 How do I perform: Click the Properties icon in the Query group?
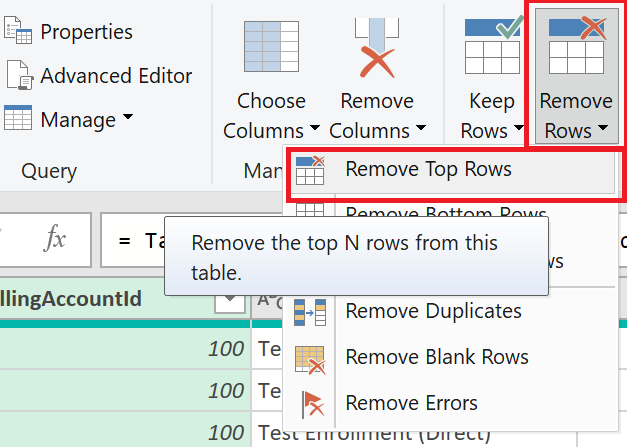click(x=18, y=30)
